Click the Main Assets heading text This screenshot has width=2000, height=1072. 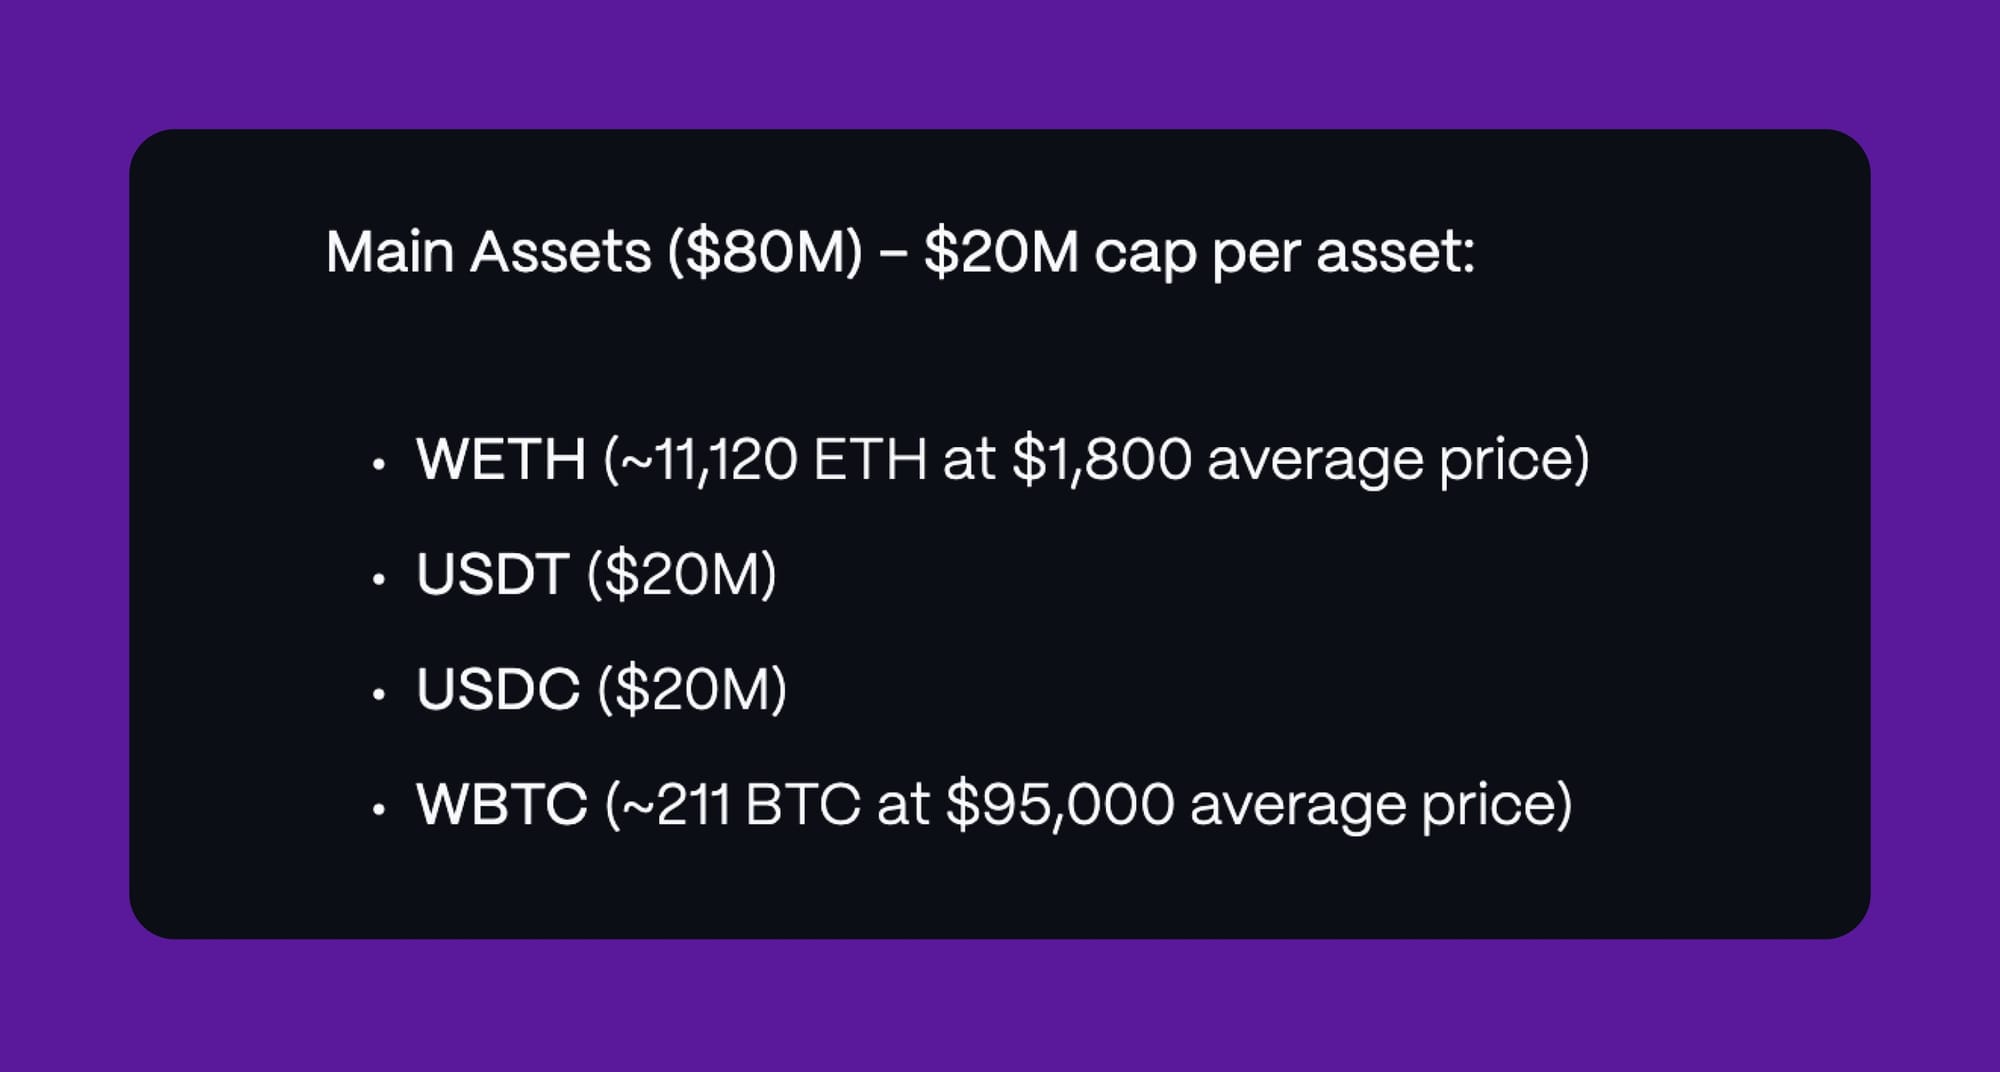click(x=900, y=252)
